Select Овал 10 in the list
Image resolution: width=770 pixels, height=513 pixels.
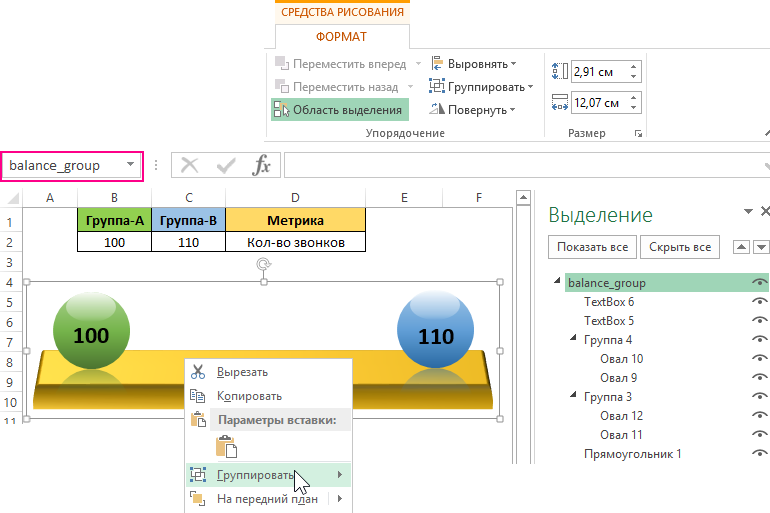pos(621,359)
